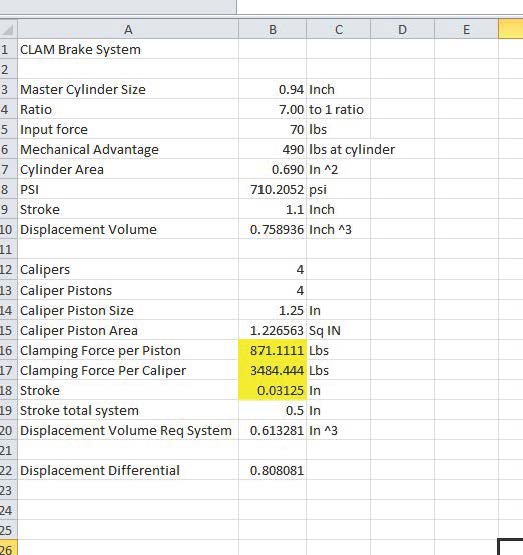The image size is (523, 555).
Task: Select the 'Caliper Piston Area' cell
Action: point(128,330)
